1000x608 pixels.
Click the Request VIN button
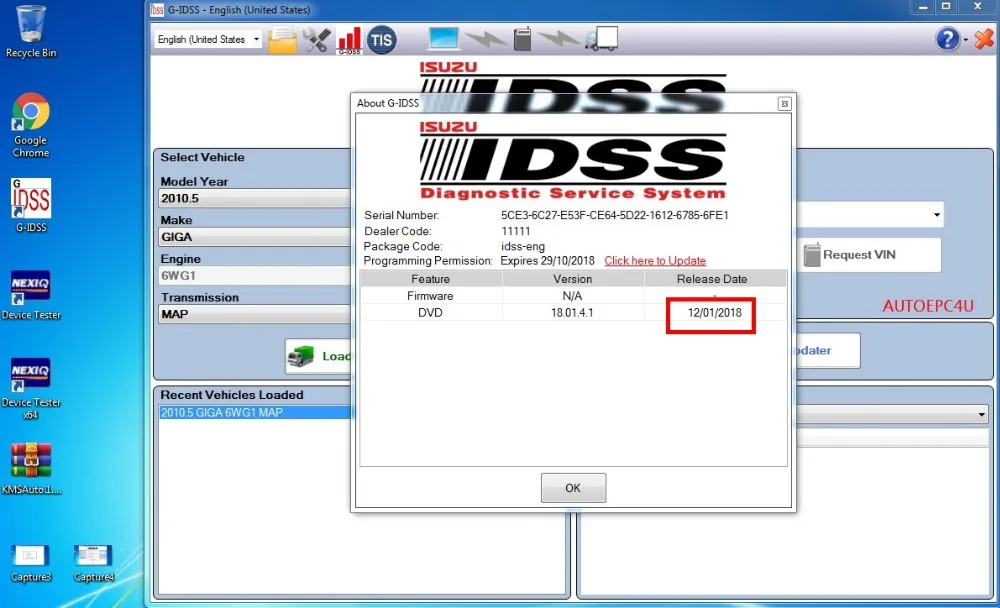869,255
